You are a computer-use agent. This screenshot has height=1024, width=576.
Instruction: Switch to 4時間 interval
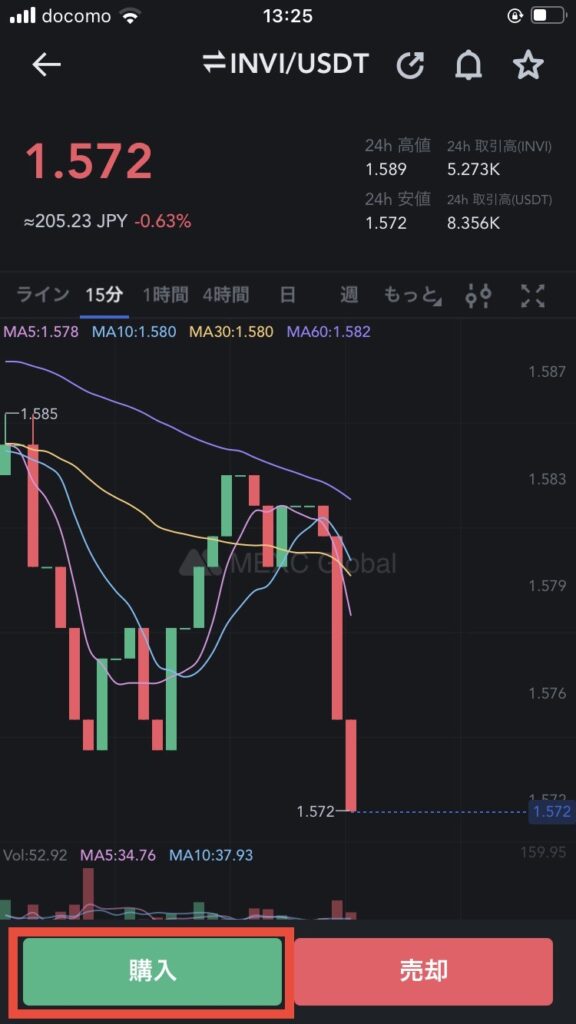pos(225,295)
